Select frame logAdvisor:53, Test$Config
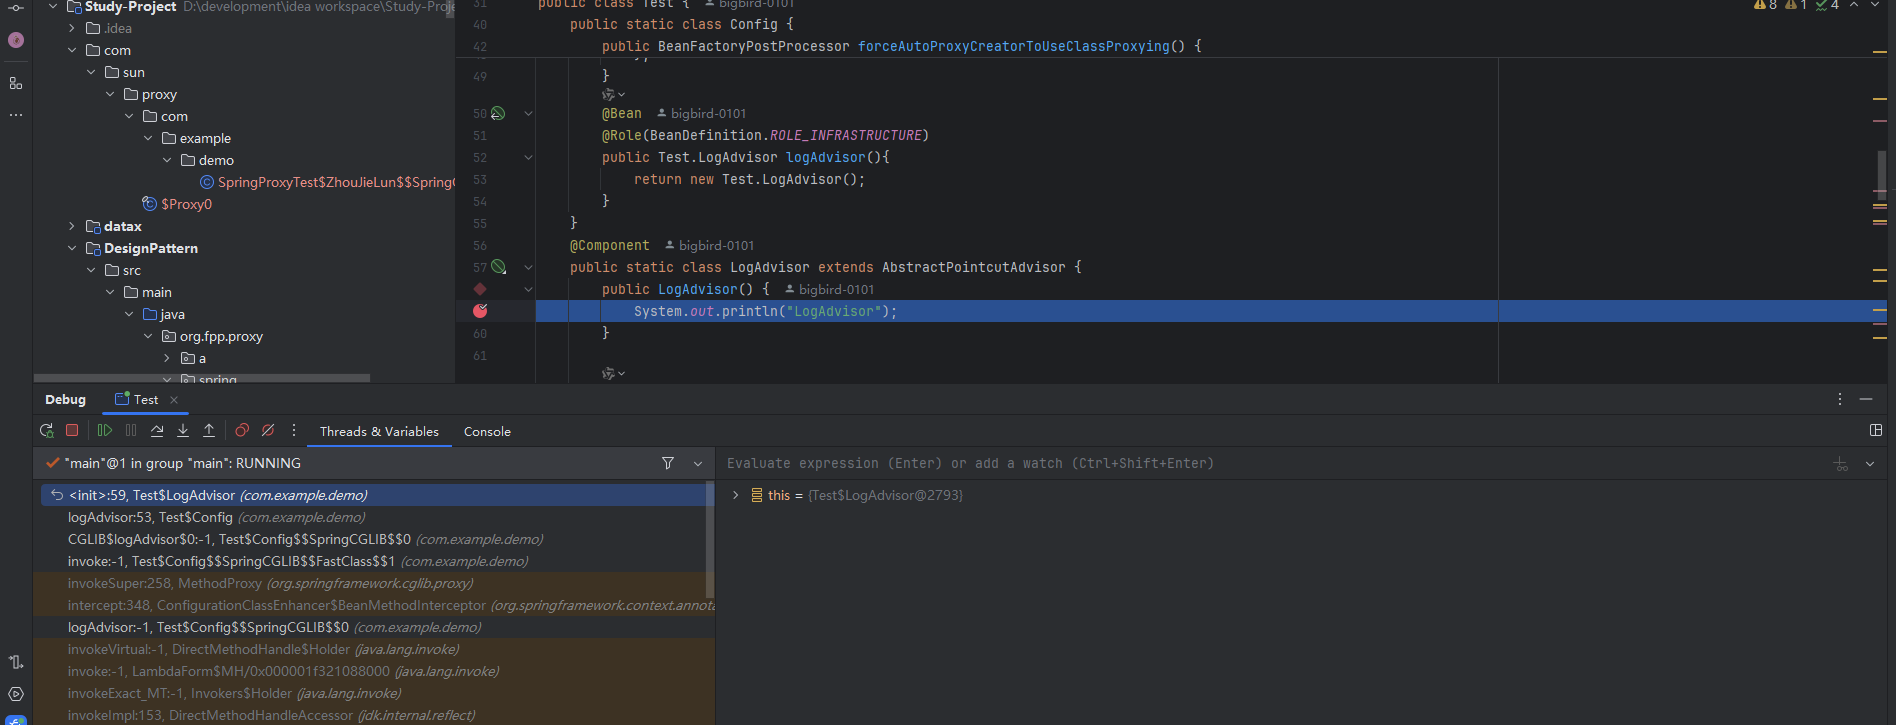The image size is (1896, 725). tap(374, 517)
